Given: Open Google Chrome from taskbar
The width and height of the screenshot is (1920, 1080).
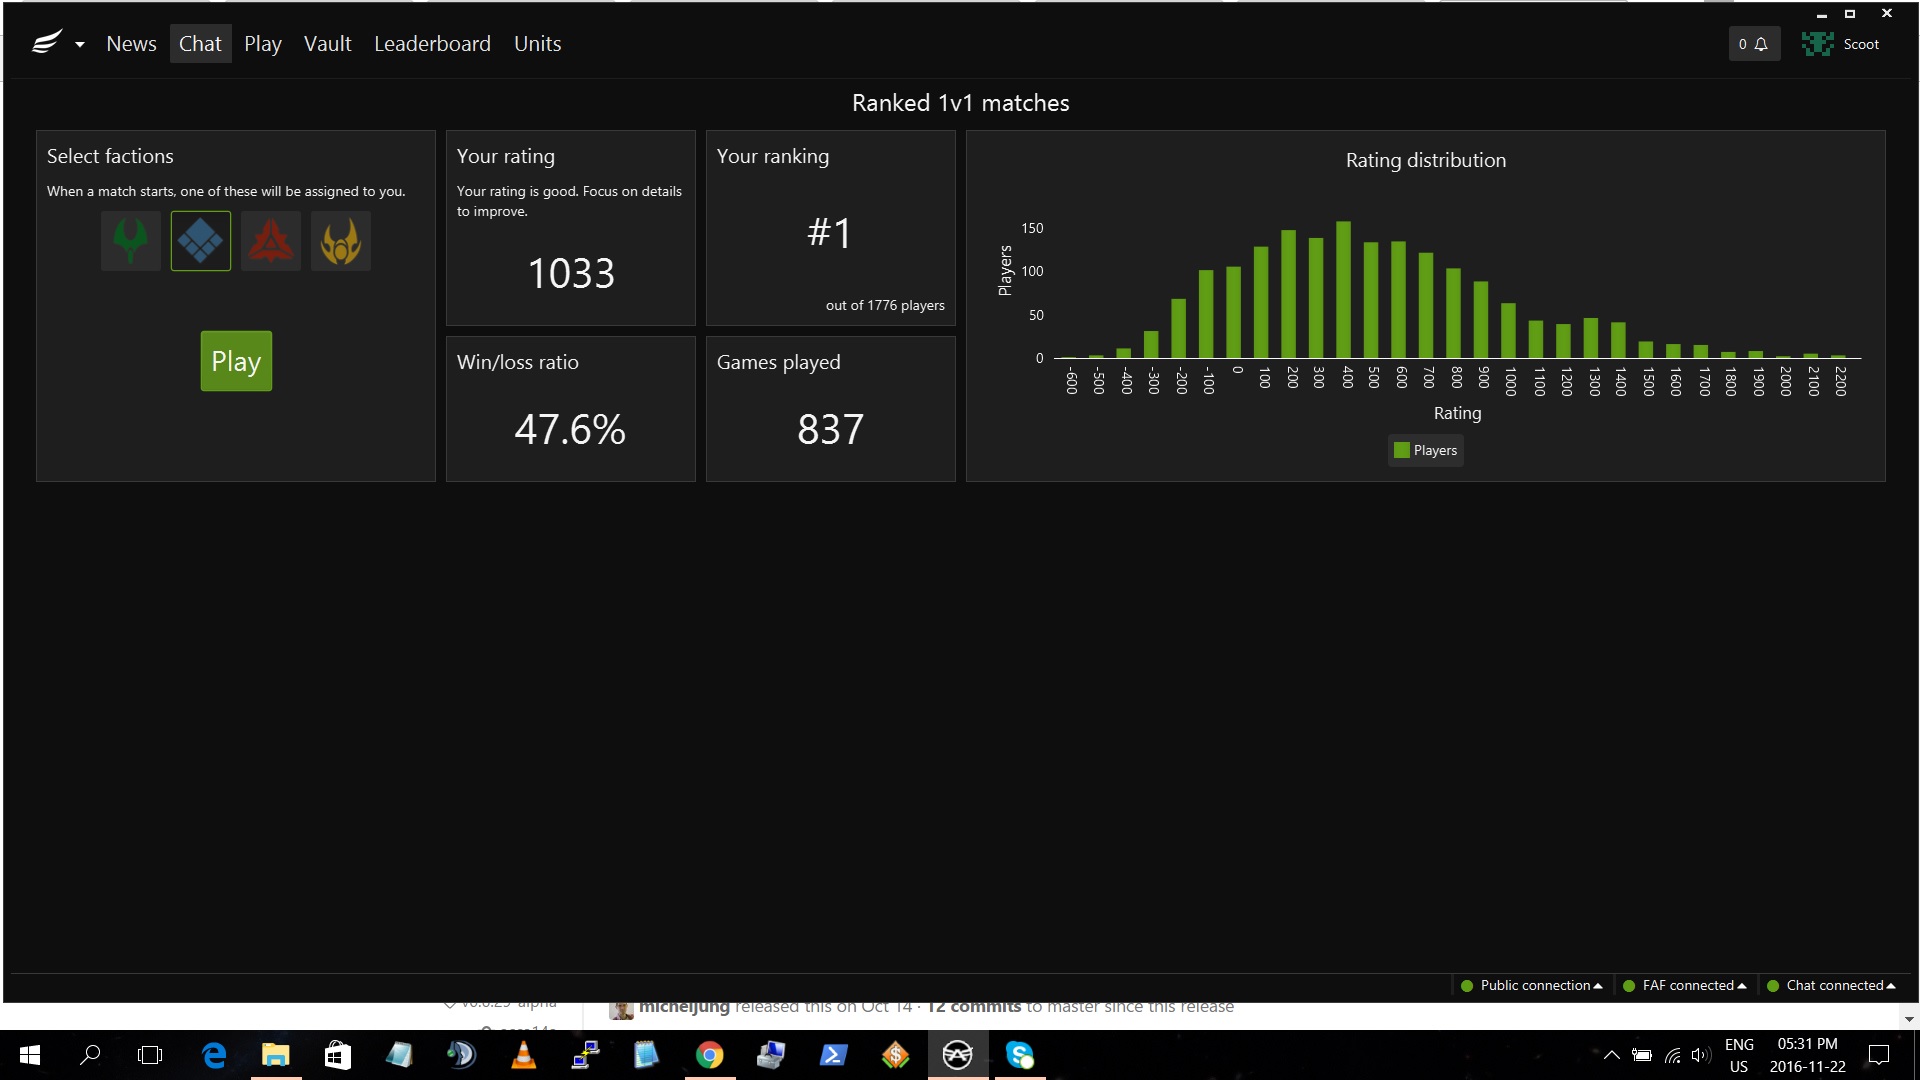Looking at the screenshot, I should 710,1055.
